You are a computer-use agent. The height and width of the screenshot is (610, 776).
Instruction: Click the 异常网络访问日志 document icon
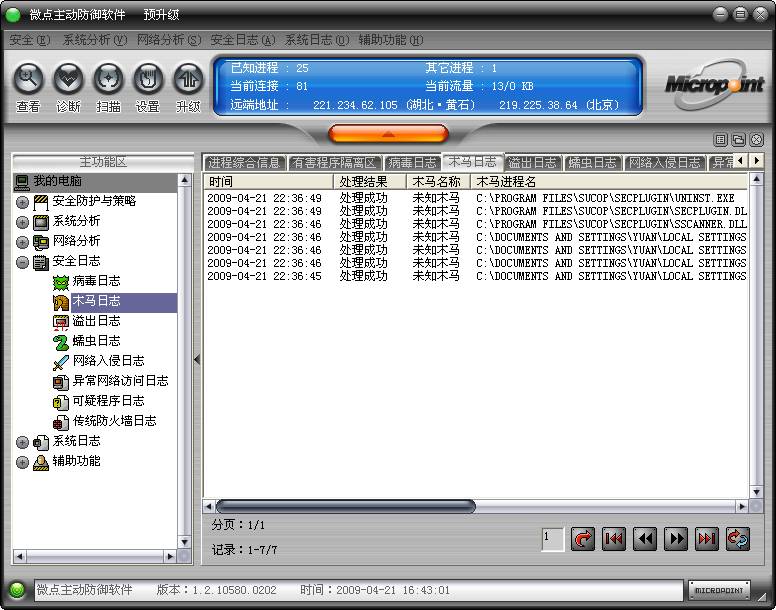click(60, 382)
